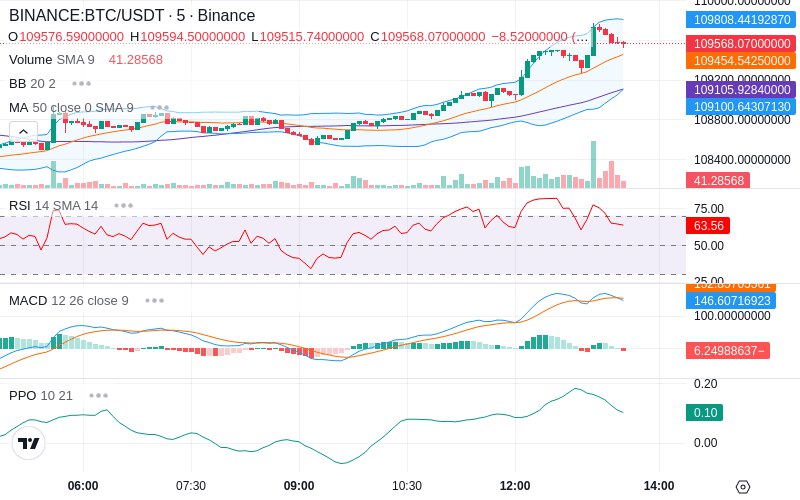Click the MACD 100.00000000 axis label

[732, 316]
